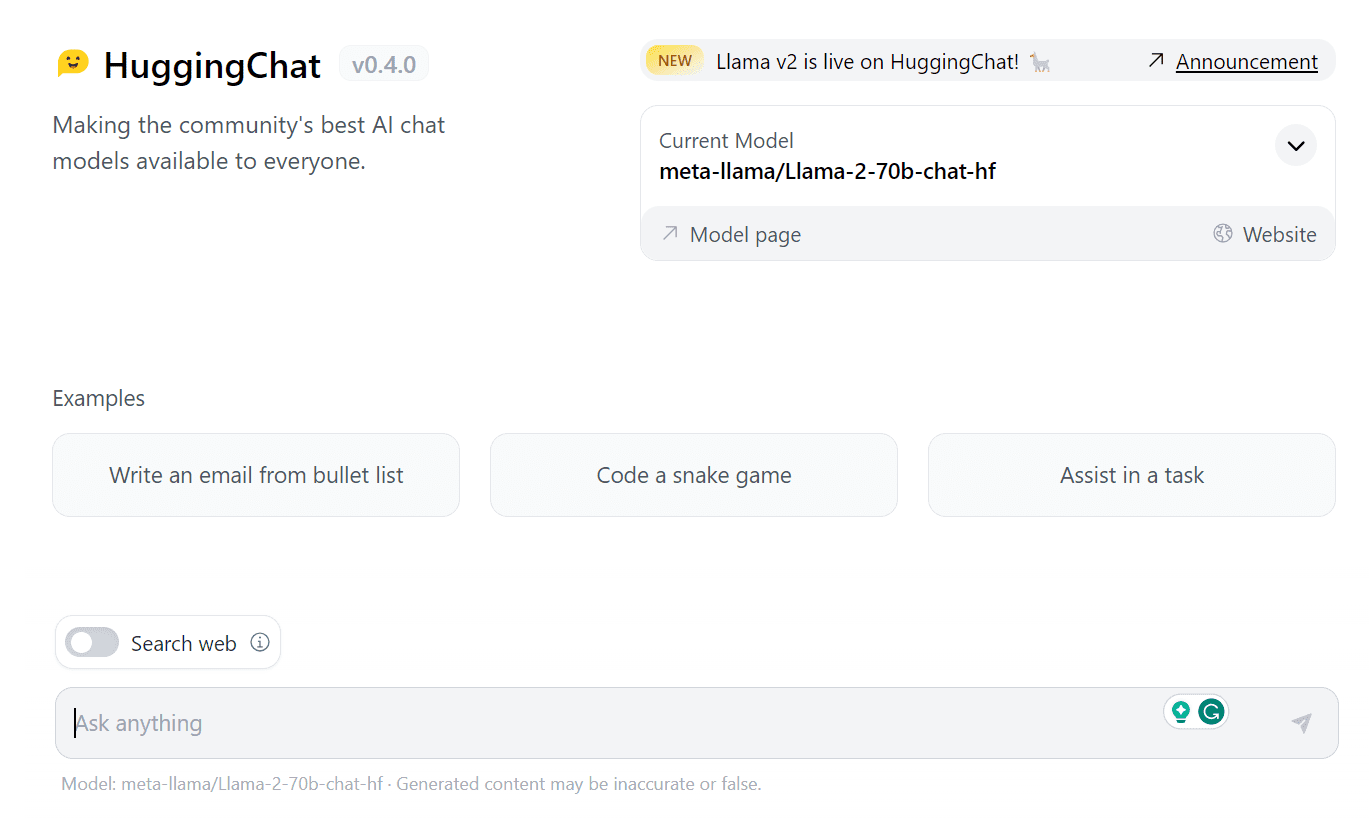Click the llama emoji in the banner
This screenshot has height=821, width=1369.
1040,62
